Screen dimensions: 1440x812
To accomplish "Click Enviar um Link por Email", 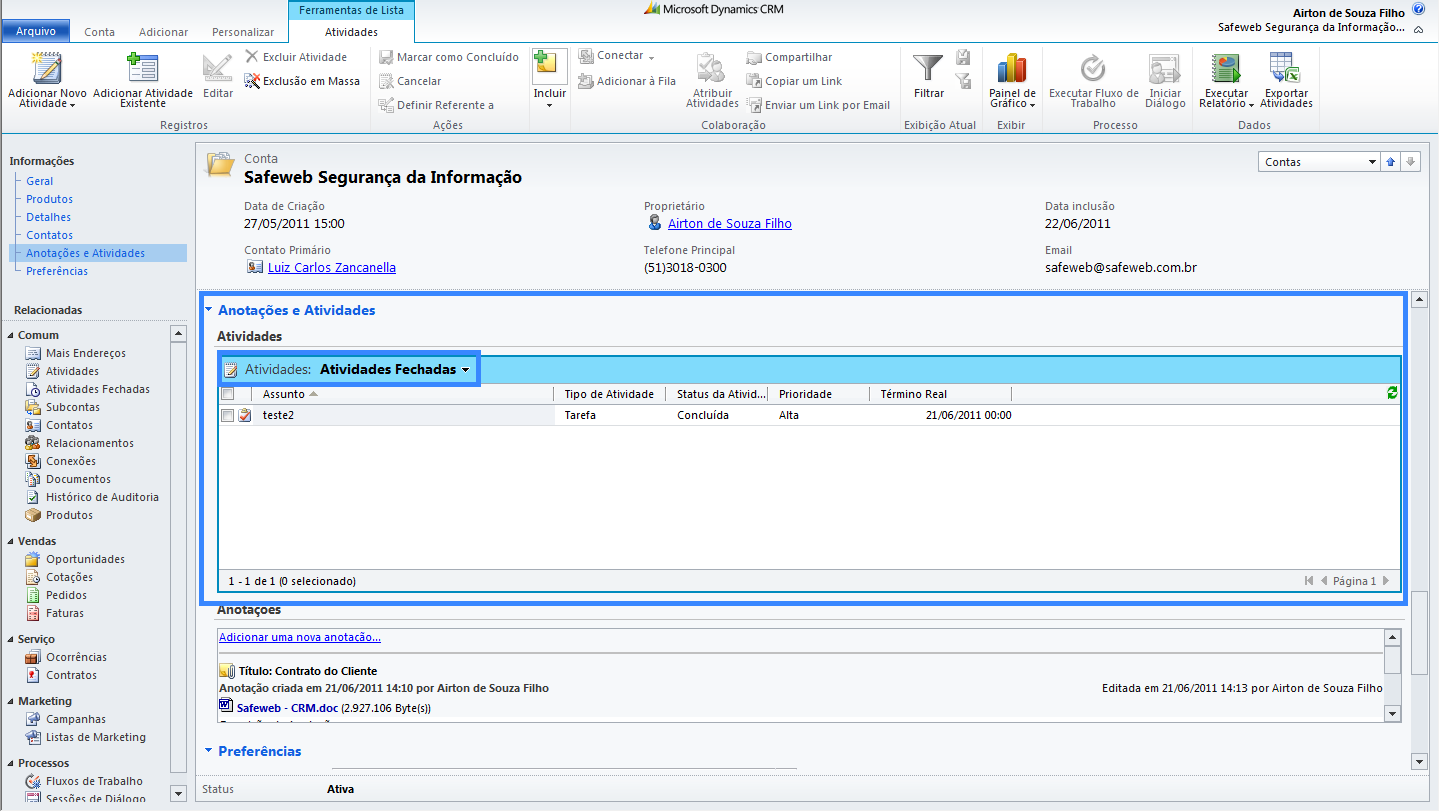I will (x=818, y=105).
